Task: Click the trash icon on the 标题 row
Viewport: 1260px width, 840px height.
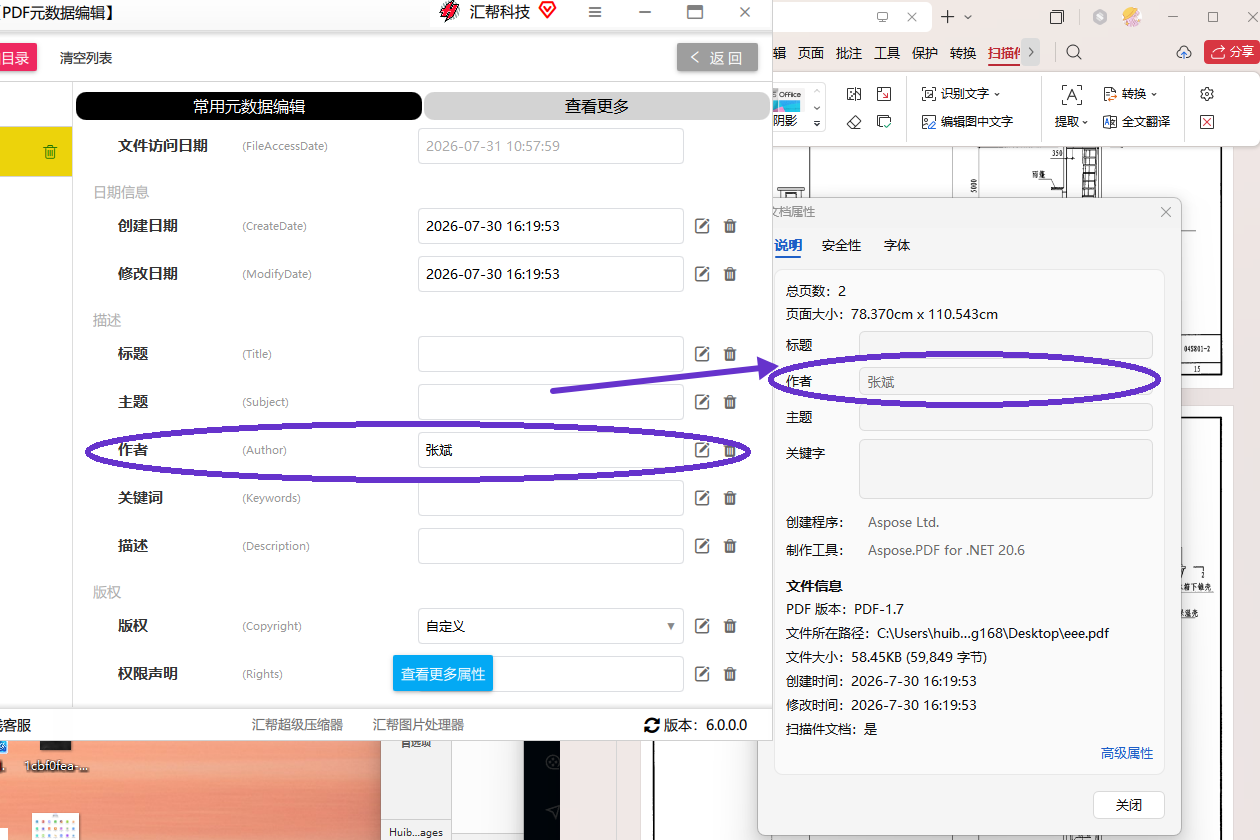Action: (730, 354)
